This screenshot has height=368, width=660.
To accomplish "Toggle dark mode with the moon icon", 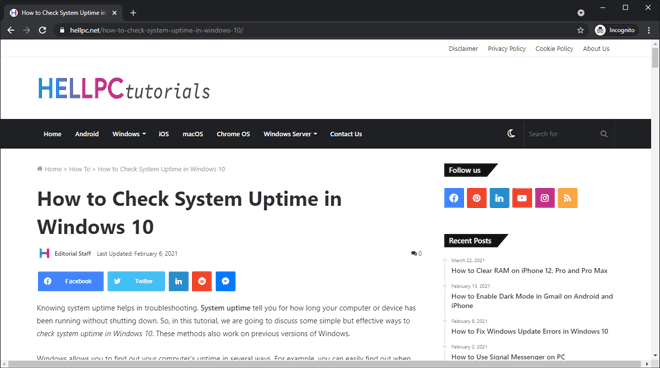I will [x=511, y=133].
